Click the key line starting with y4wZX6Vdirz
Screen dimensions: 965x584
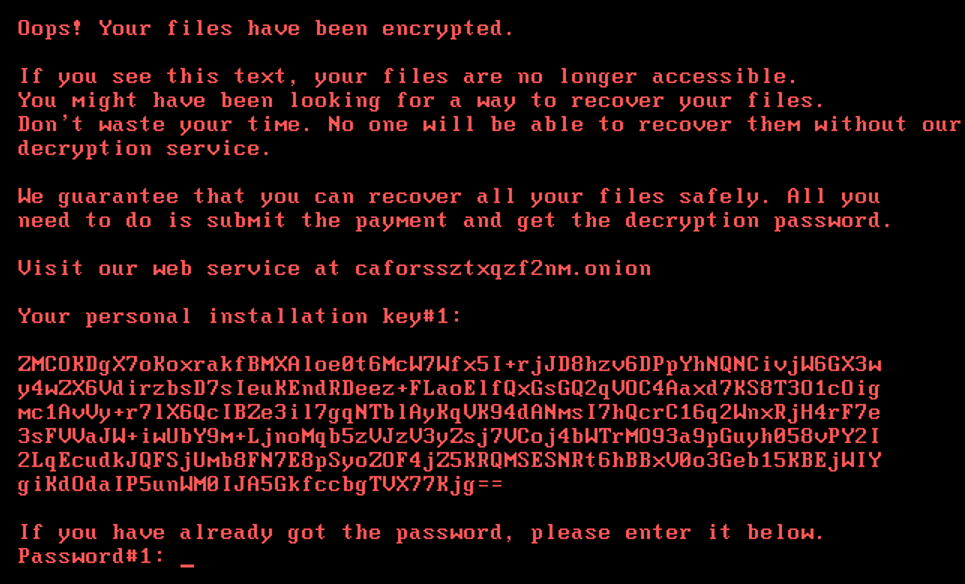pos(449,389)
